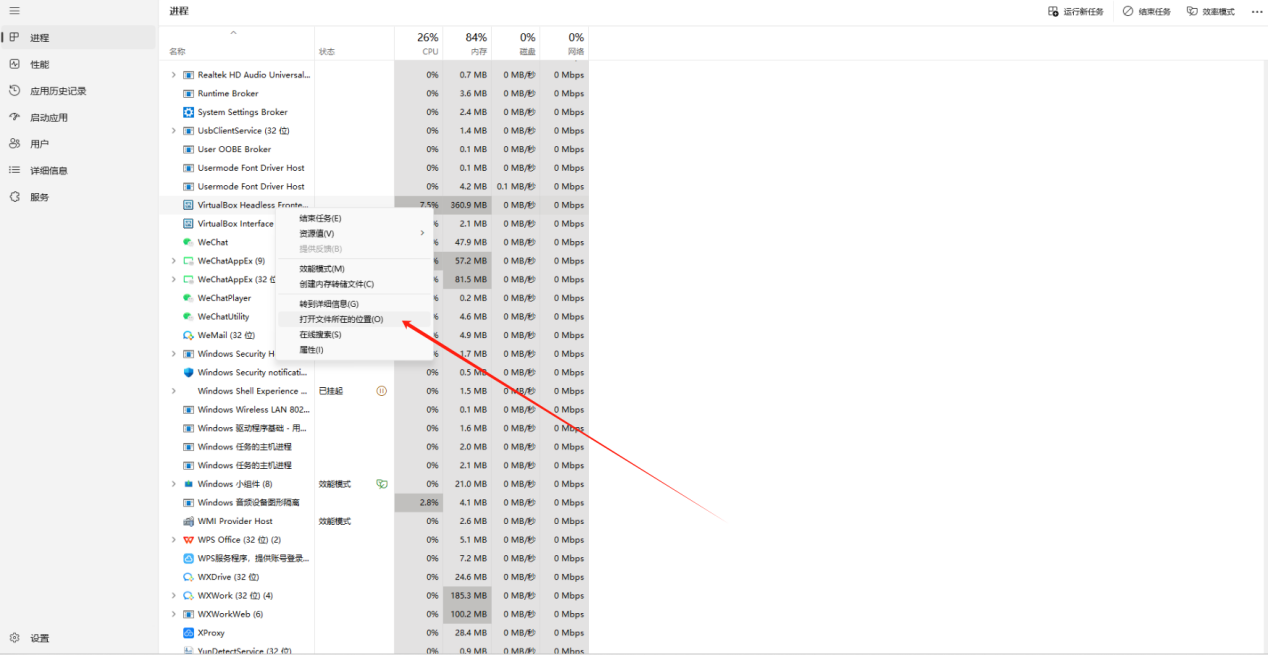Expand the Windows Shell Experience group

click(x=173, y=391)
